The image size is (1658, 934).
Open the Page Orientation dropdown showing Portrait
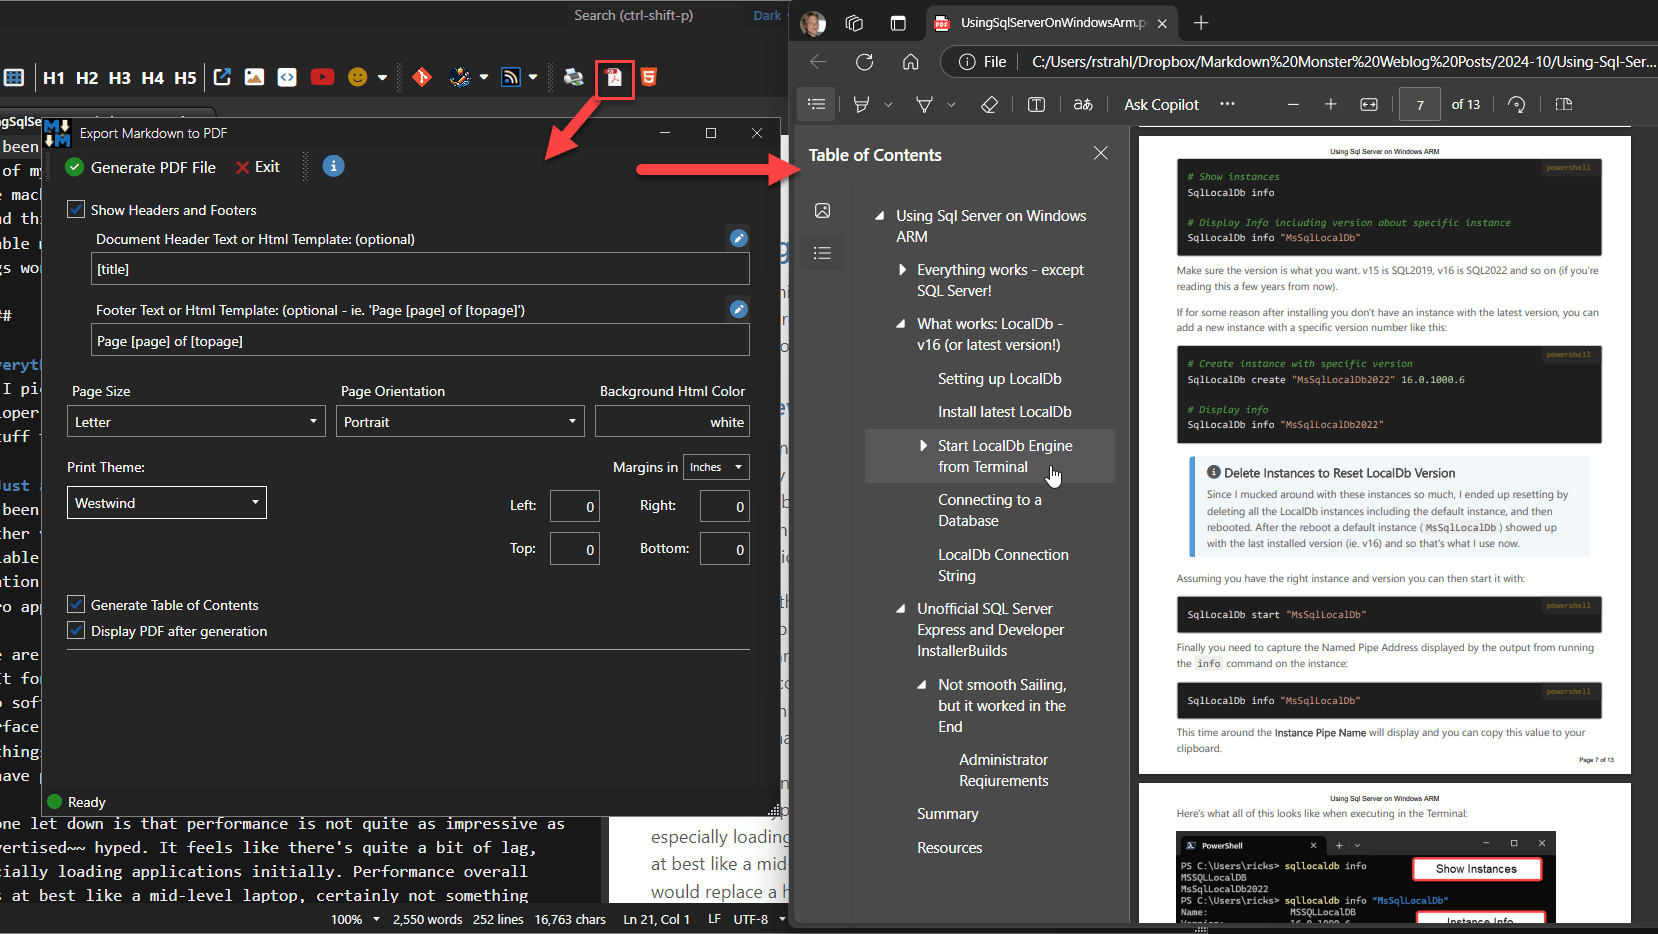pyautogui.click(x=460, y=422)
